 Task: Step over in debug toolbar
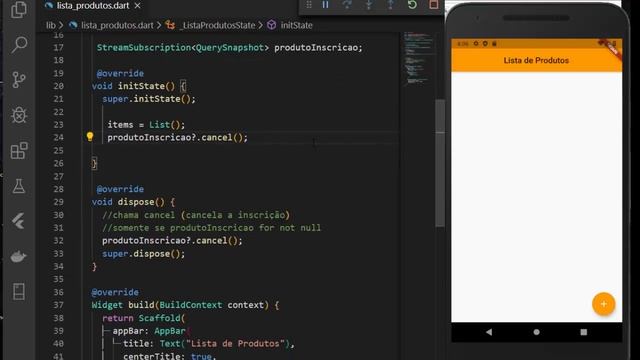tap(347, 5)
